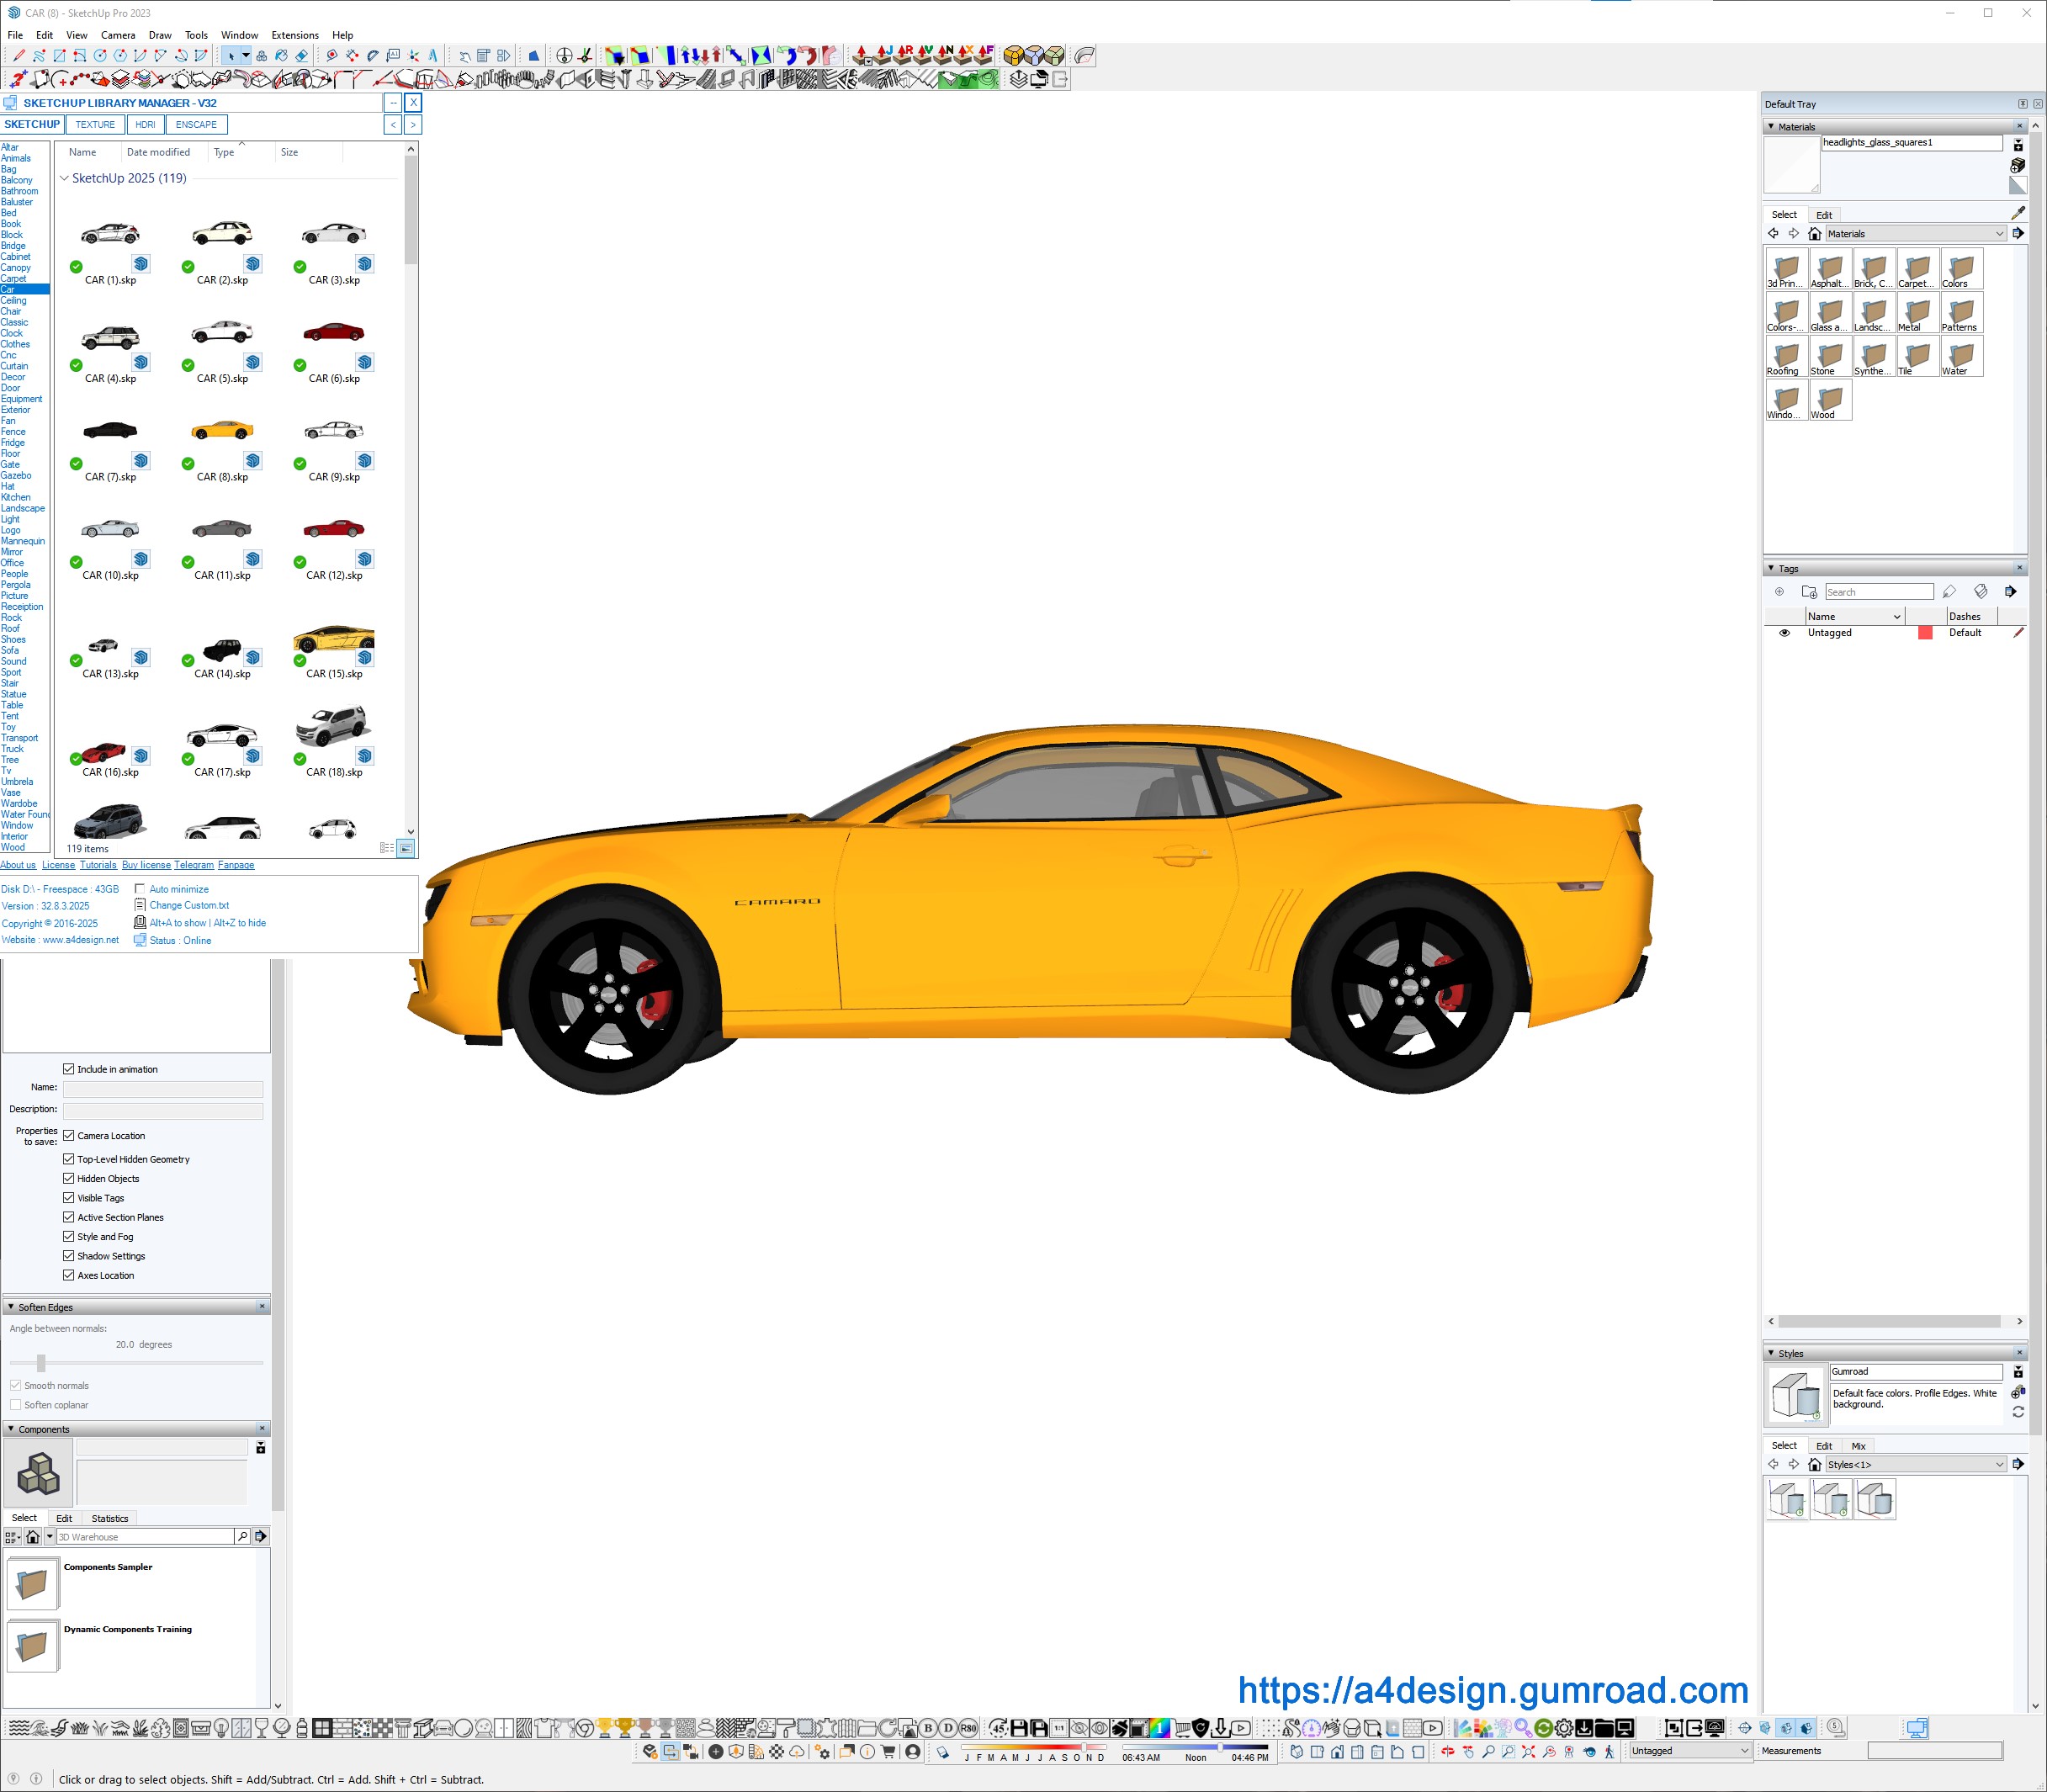Open the Extensions menu
The image size is (2047, 1792).
(295, 35)
